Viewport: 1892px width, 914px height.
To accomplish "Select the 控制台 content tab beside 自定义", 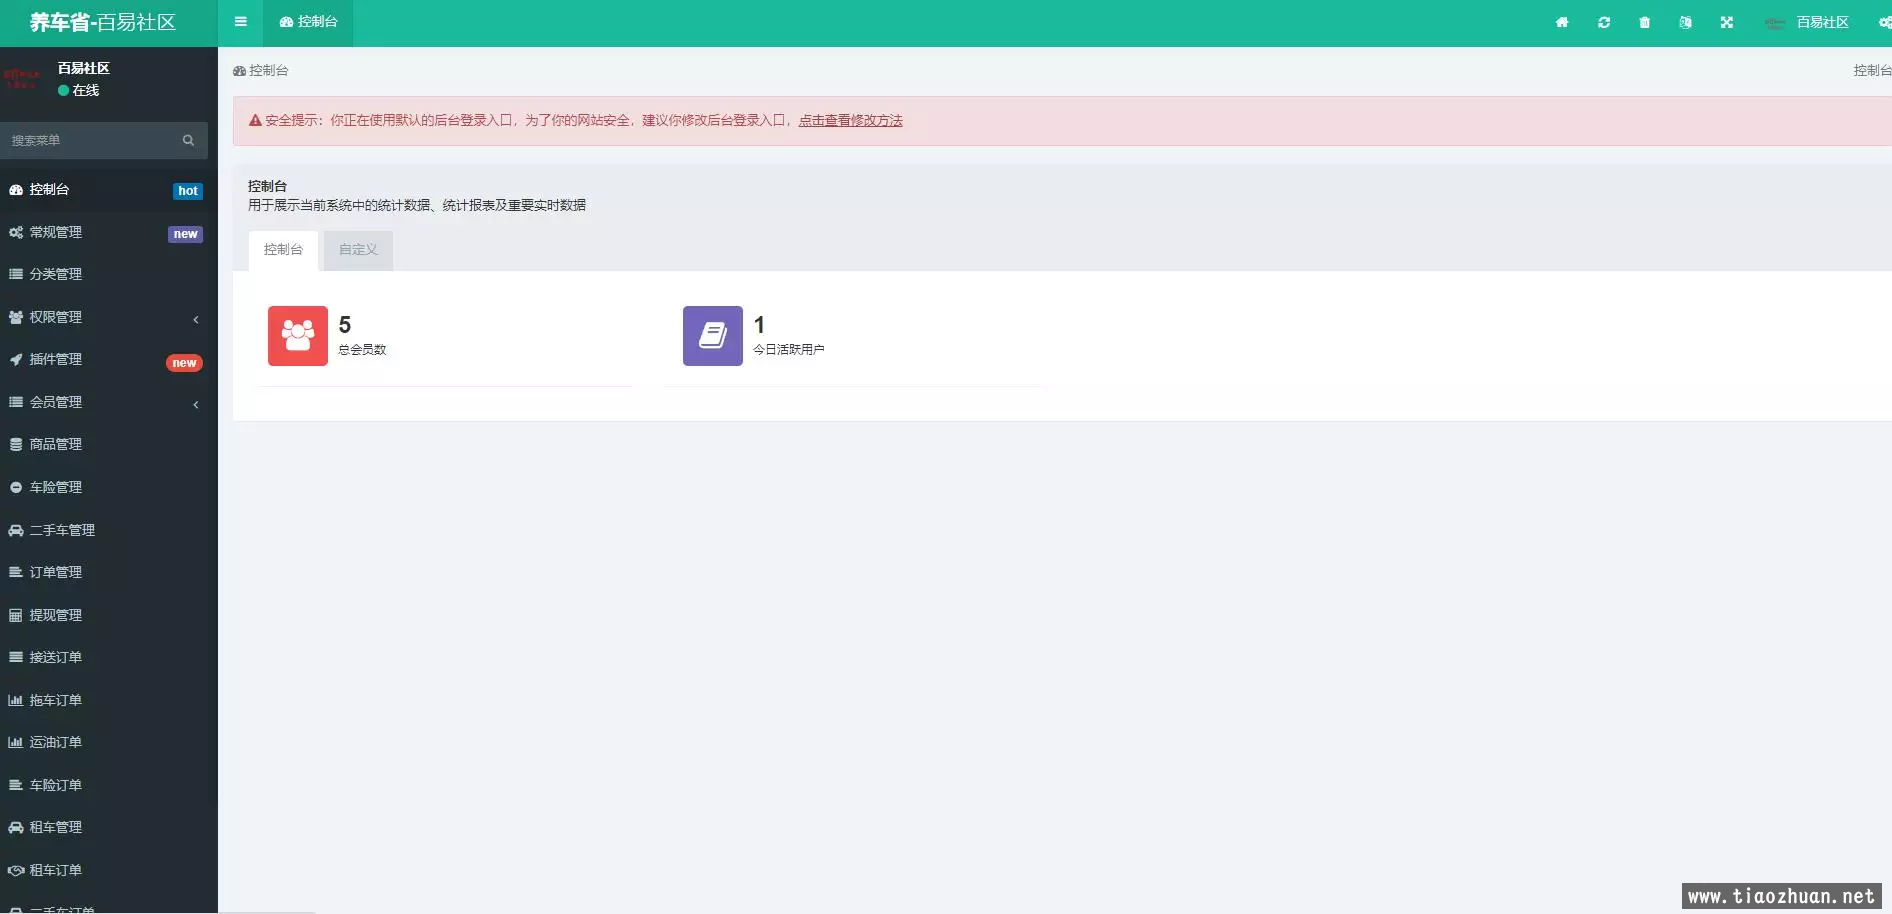I will [x=283, y=250].
